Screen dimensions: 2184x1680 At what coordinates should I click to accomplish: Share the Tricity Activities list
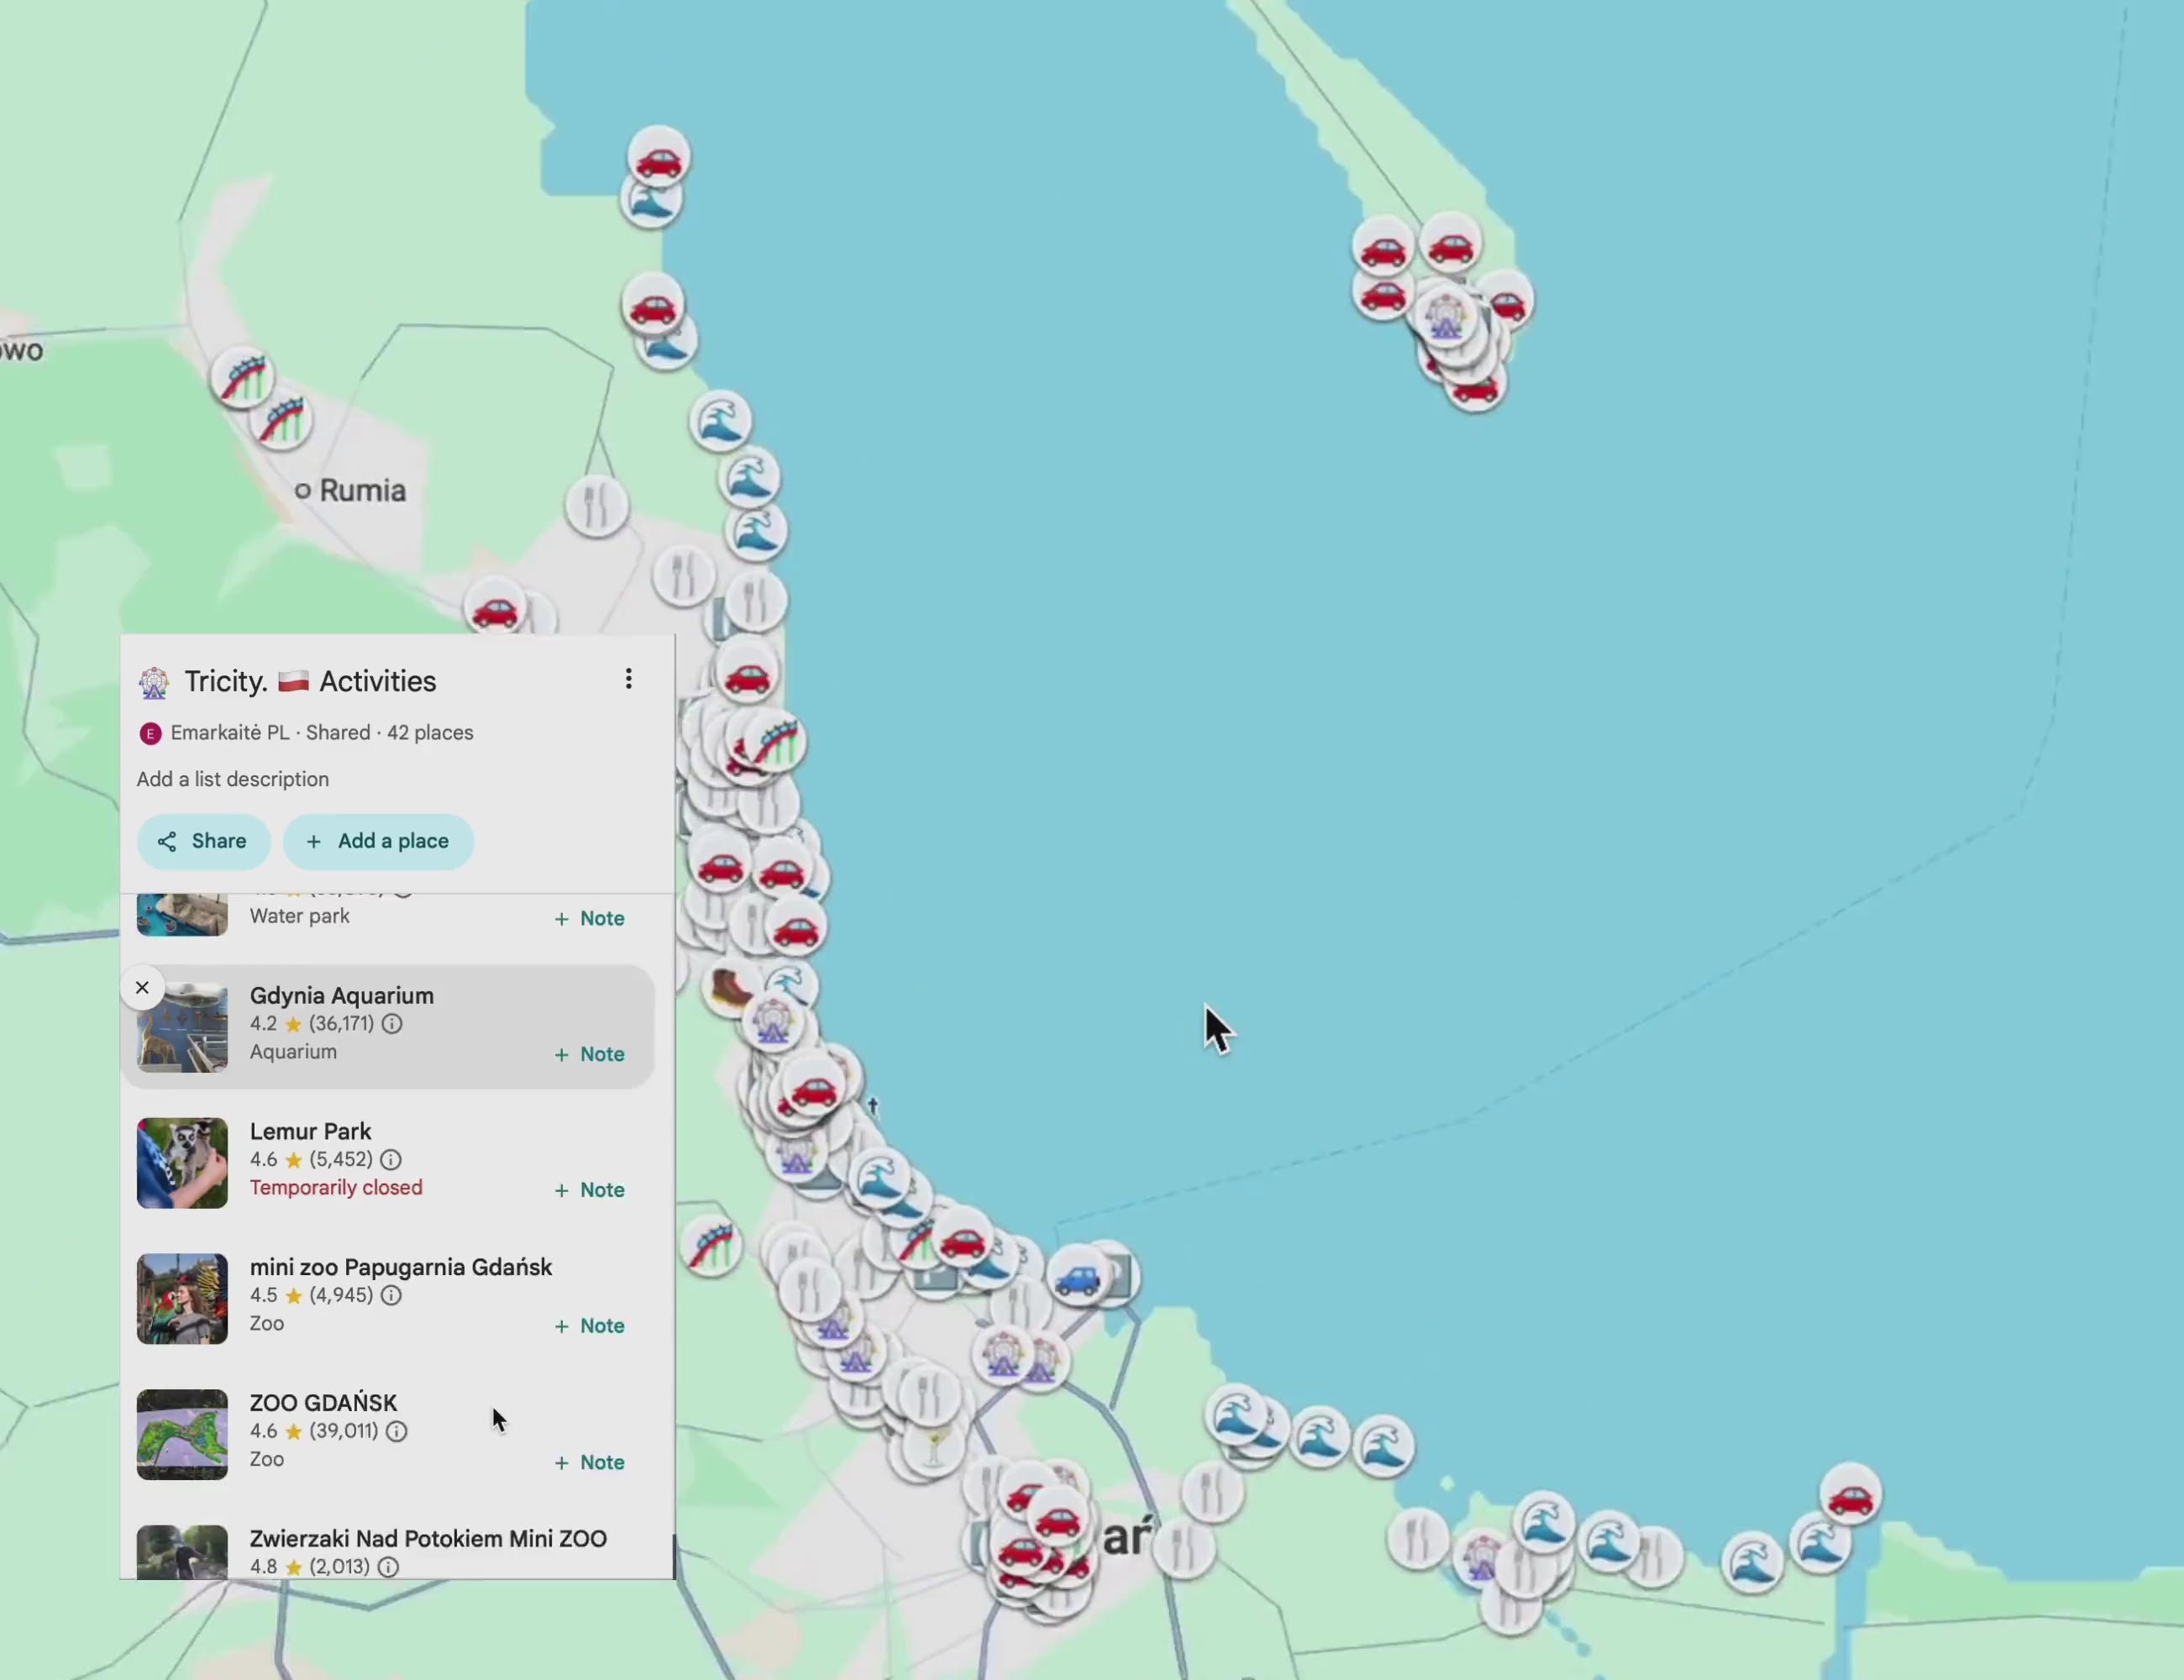tap(203, 841)
